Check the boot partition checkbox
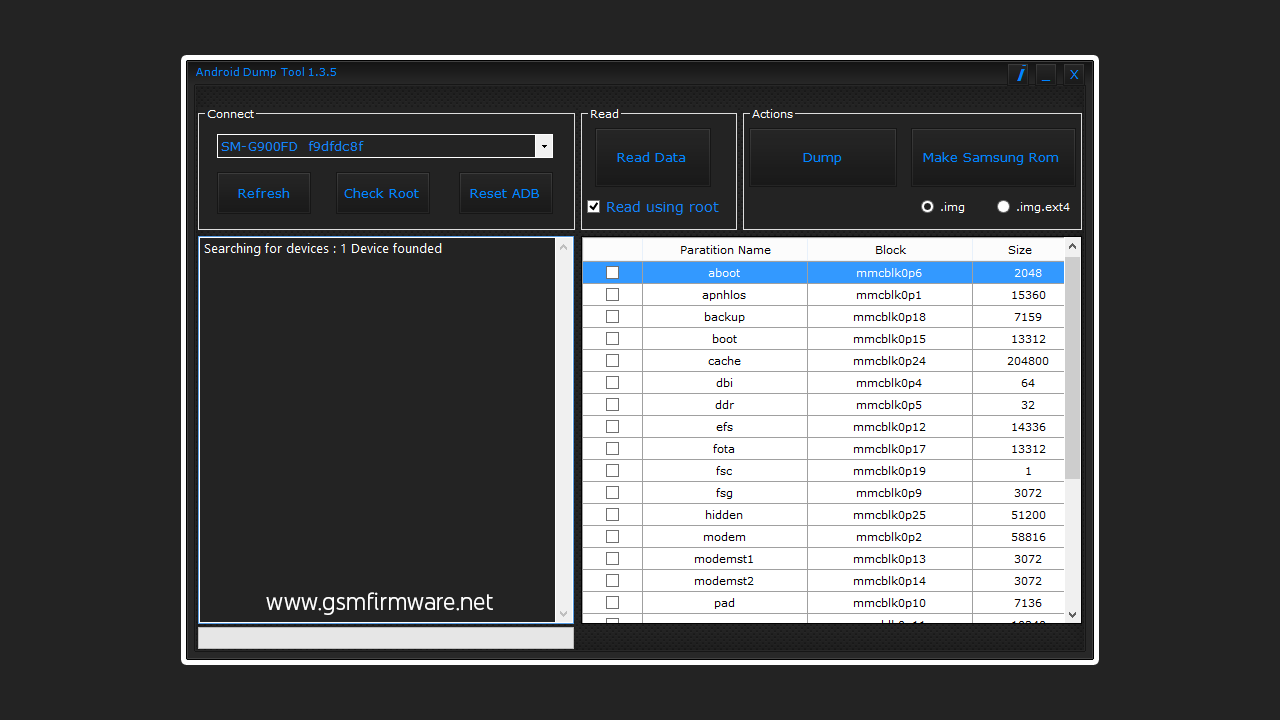 coord(612,338)
